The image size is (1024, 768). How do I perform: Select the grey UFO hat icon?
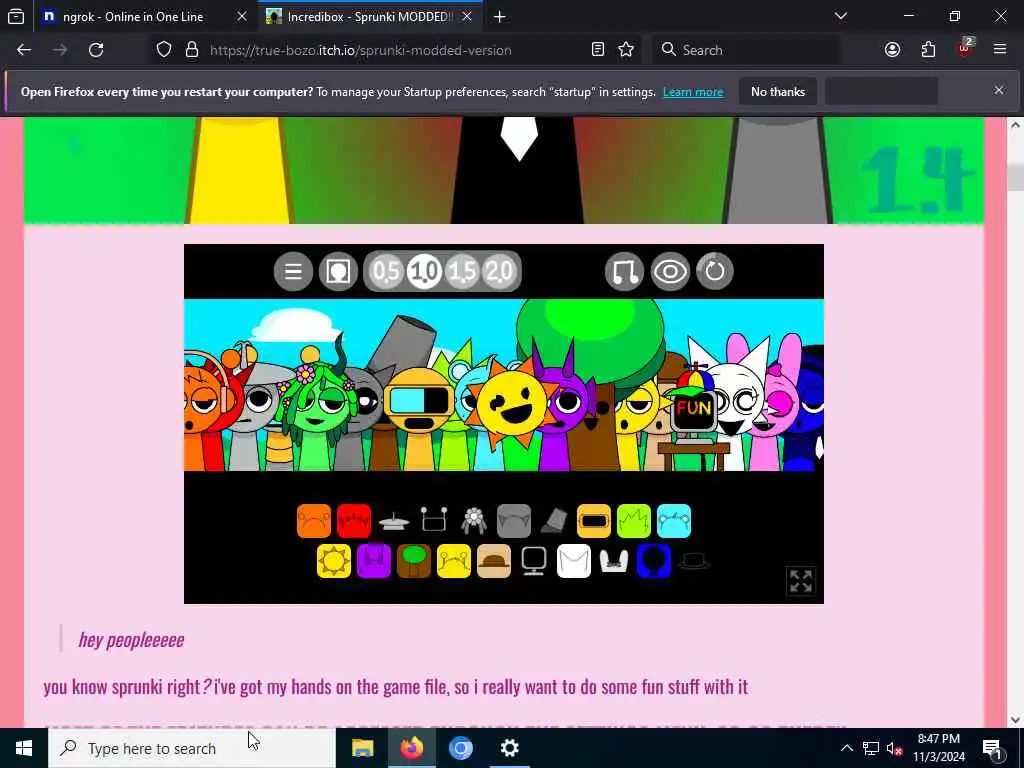(394, 521)
